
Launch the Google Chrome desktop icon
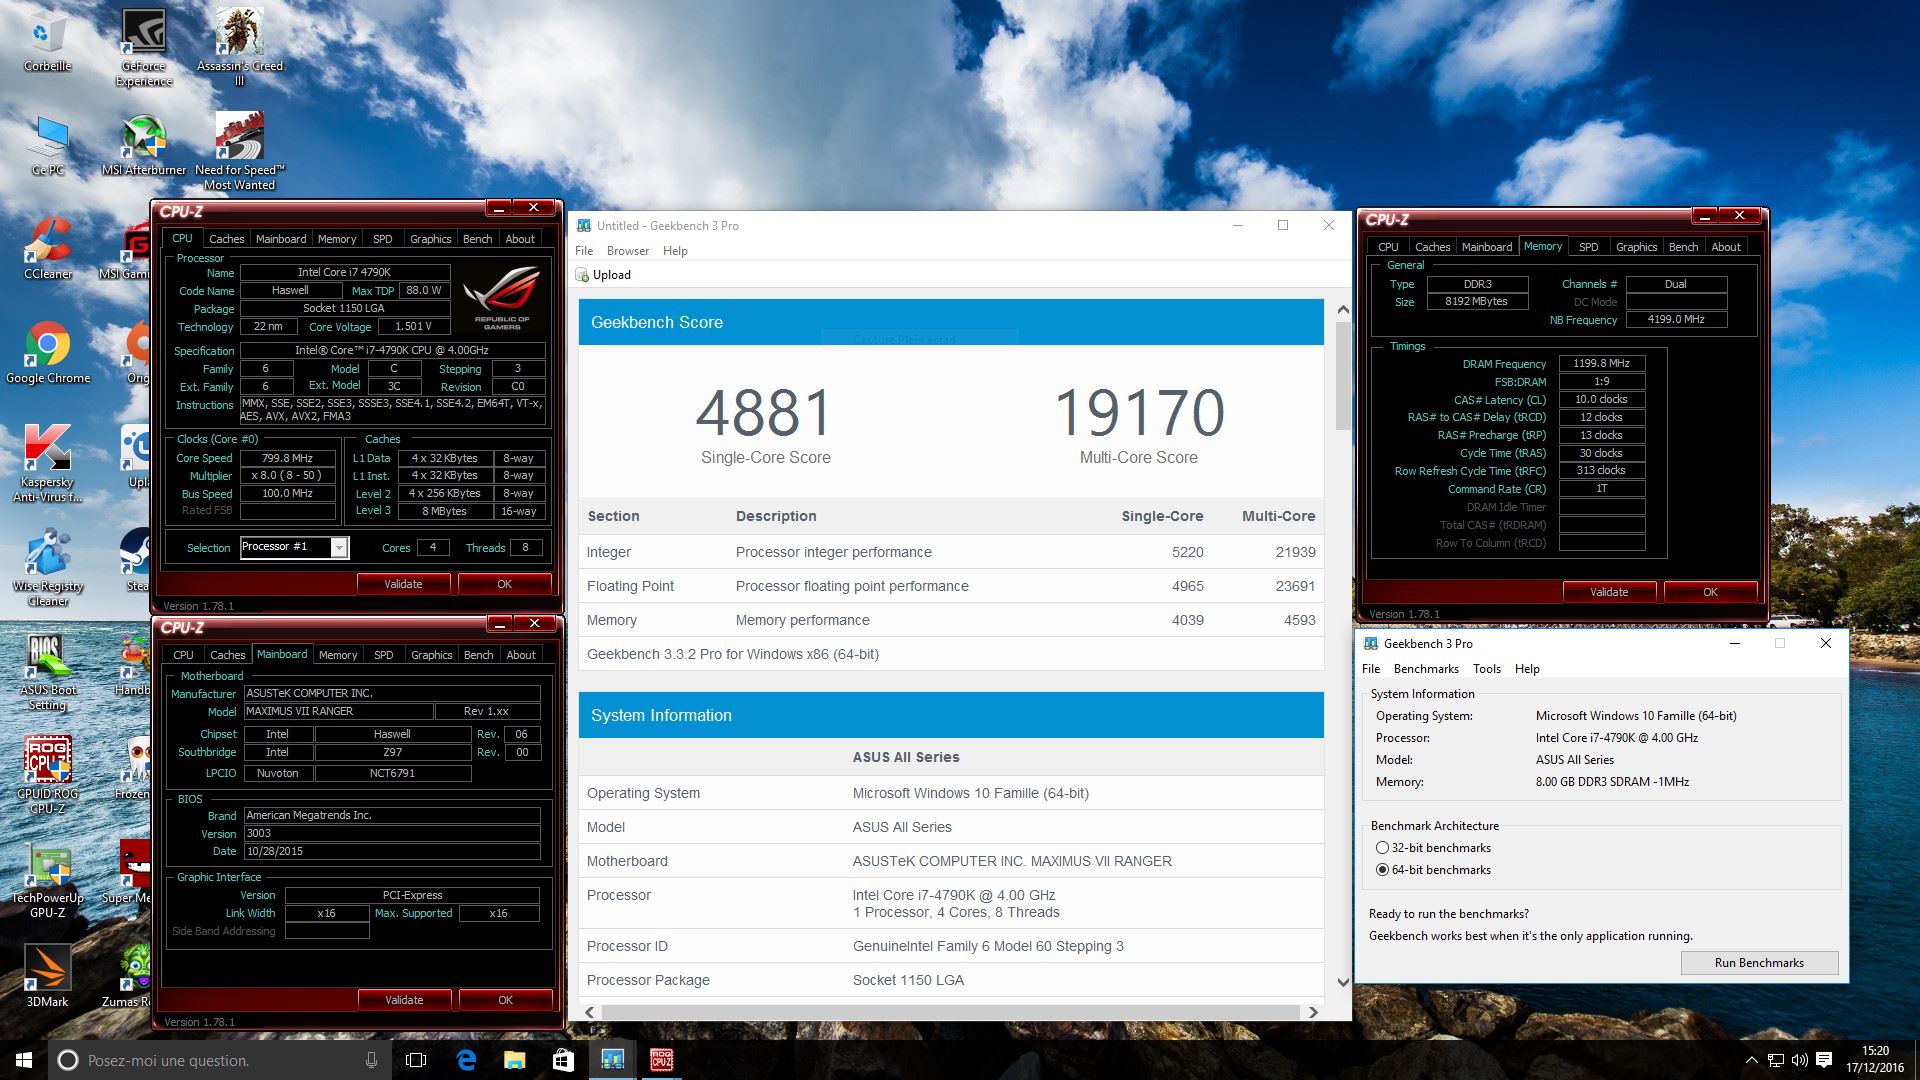pos(47,353)
